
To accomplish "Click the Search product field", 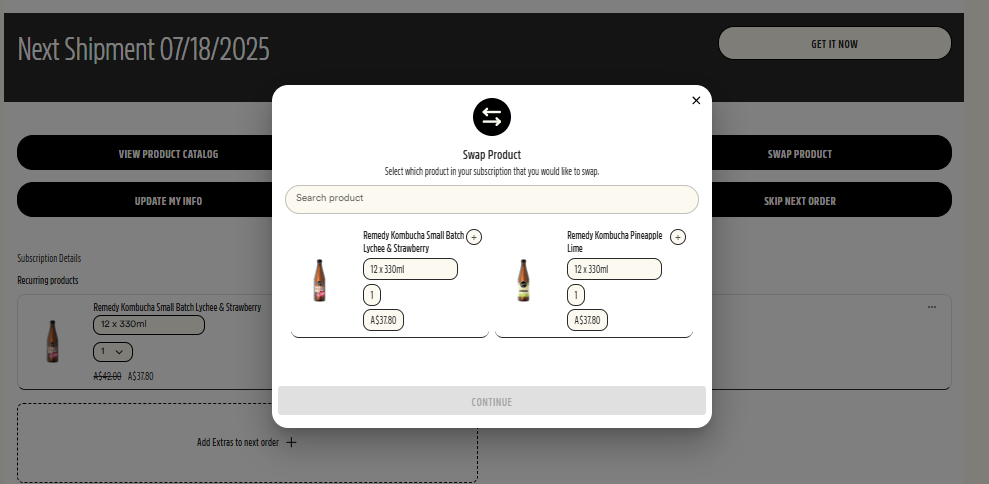I will point(491,199).
